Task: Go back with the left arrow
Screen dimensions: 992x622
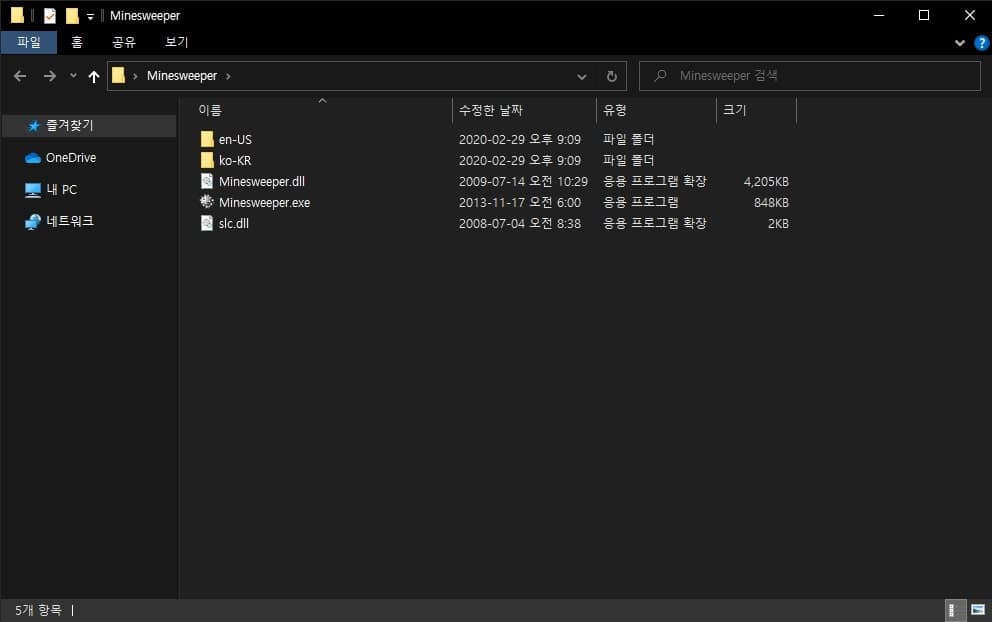Action: [20, 76]
